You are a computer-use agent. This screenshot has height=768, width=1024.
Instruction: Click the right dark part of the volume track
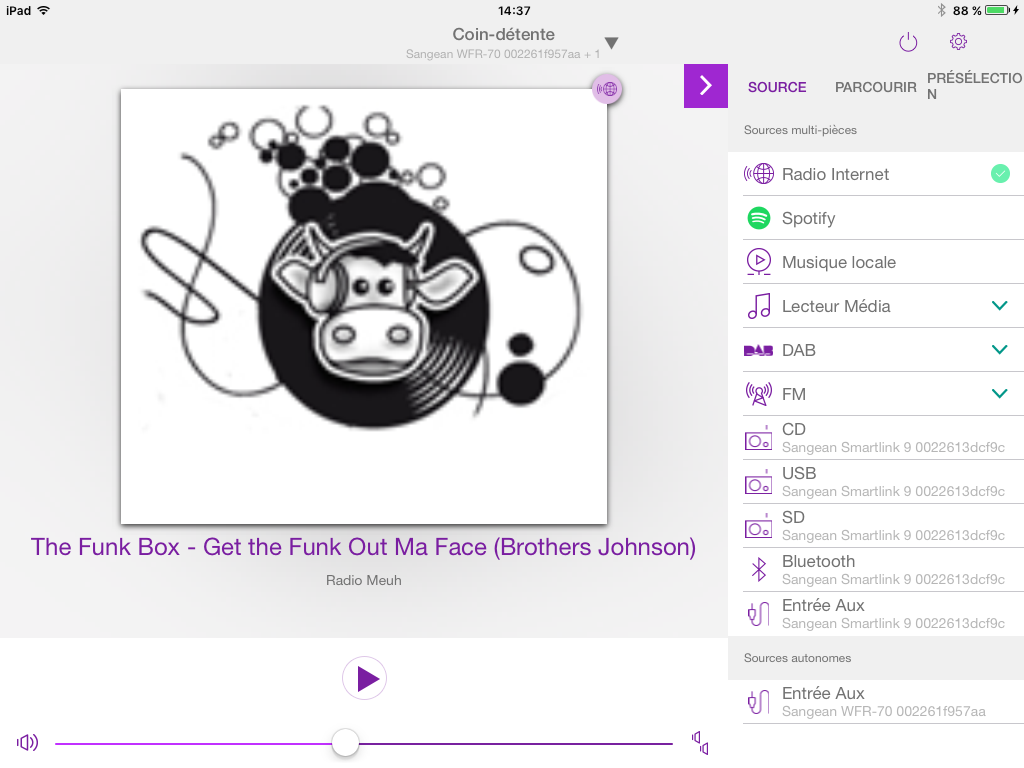pos(516,743)
